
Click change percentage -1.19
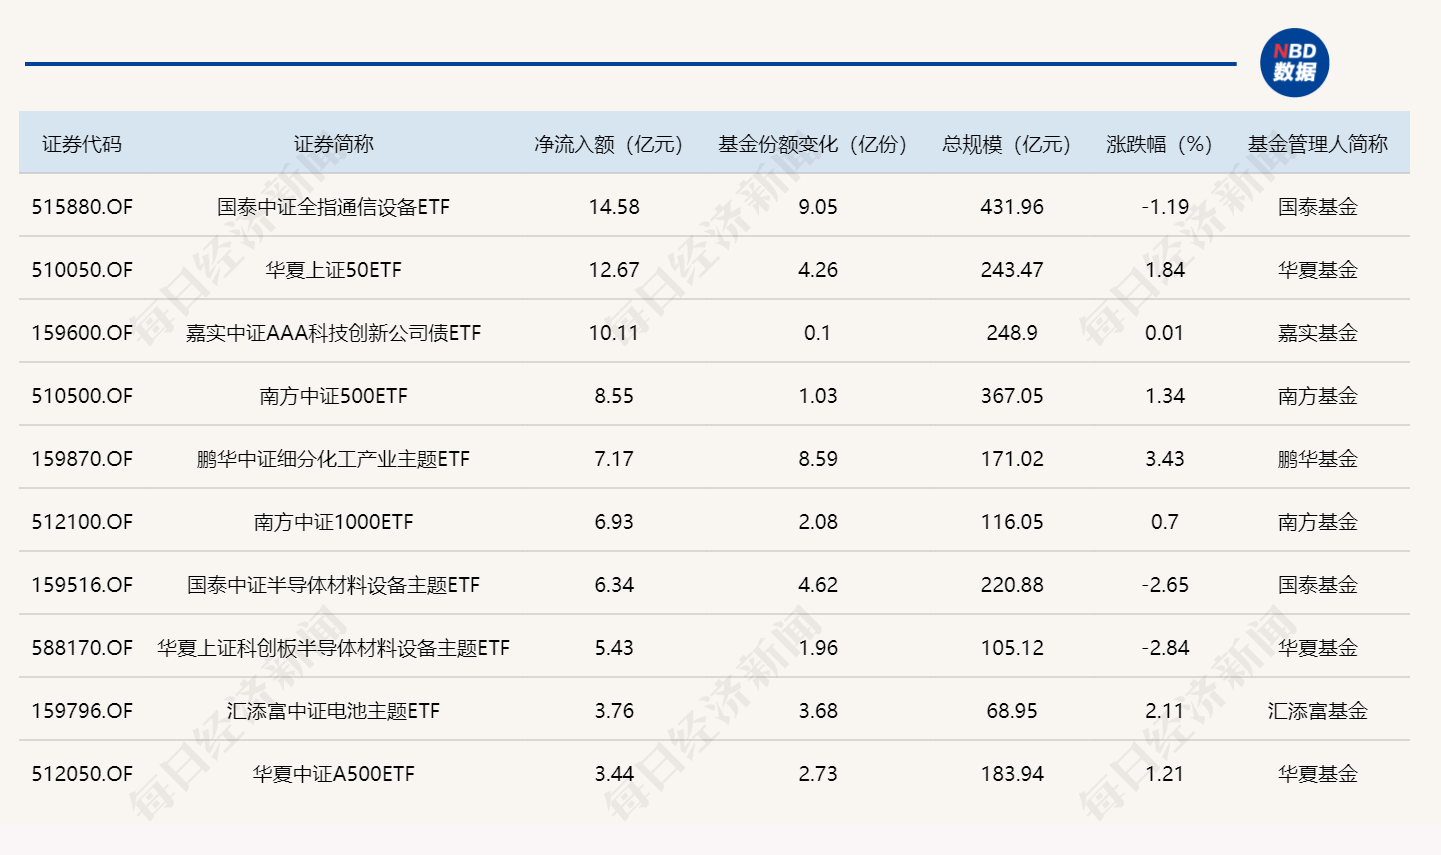coord(1165,207)
